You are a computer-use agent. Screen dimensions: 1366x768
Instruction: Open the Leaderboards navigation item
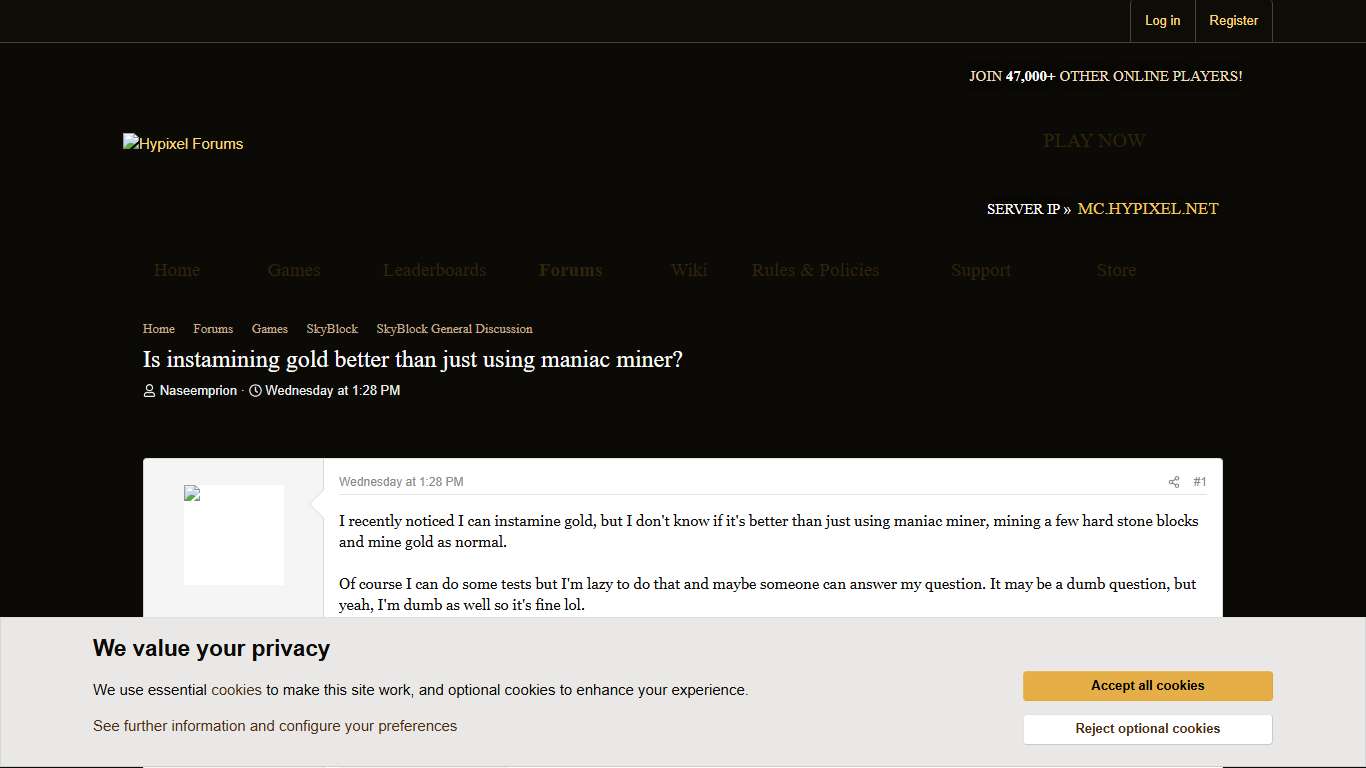coord(434,270)
